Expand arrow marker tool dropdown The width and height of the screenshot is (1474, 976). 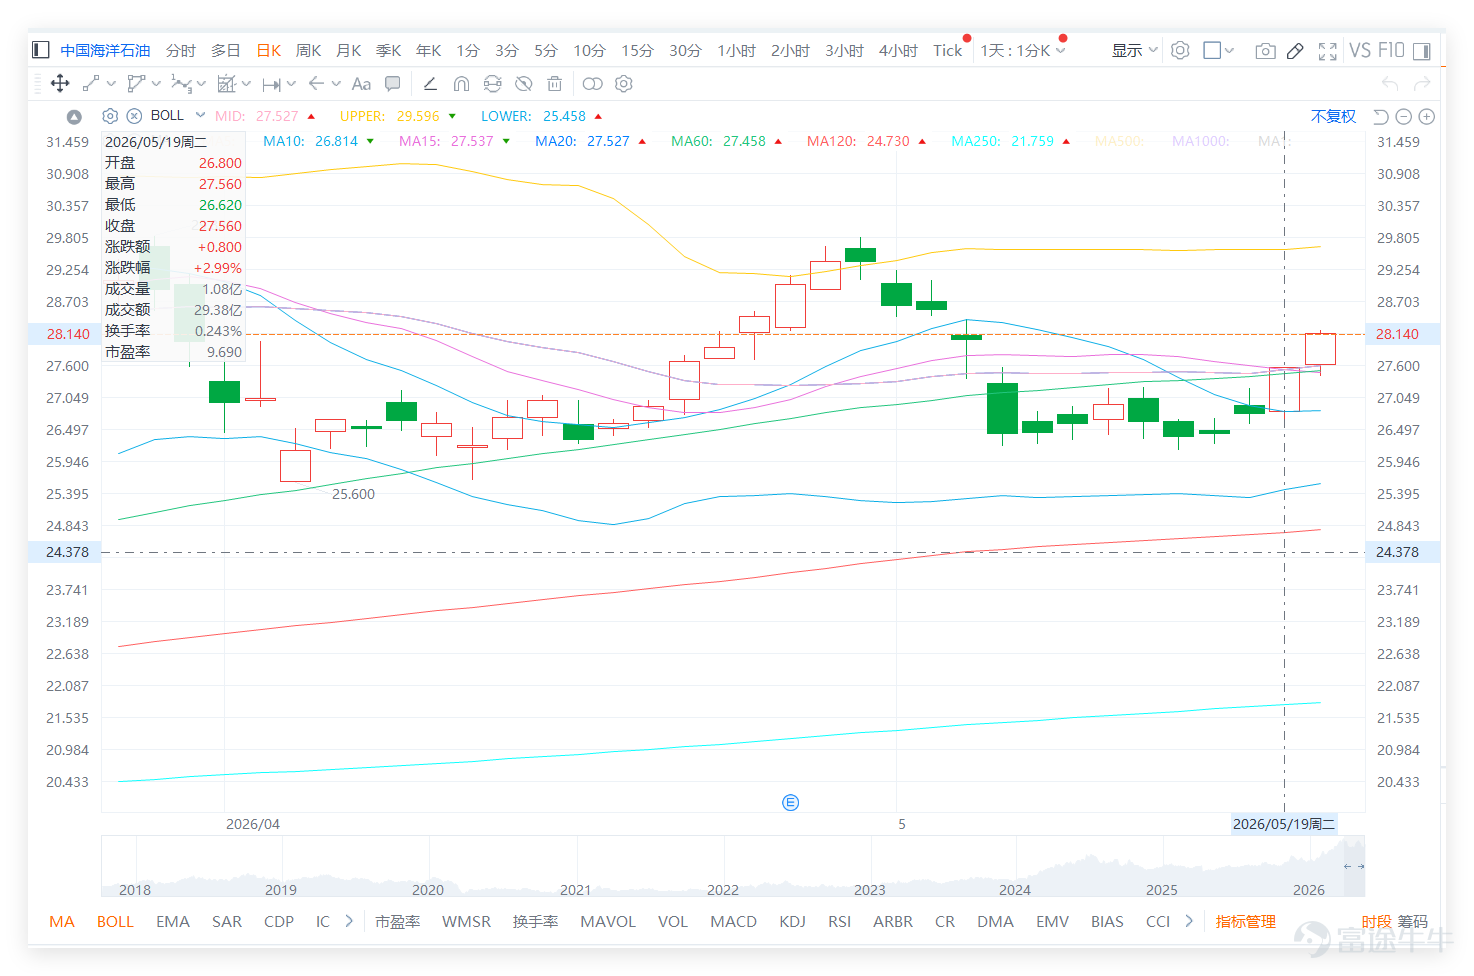(336, 84)
